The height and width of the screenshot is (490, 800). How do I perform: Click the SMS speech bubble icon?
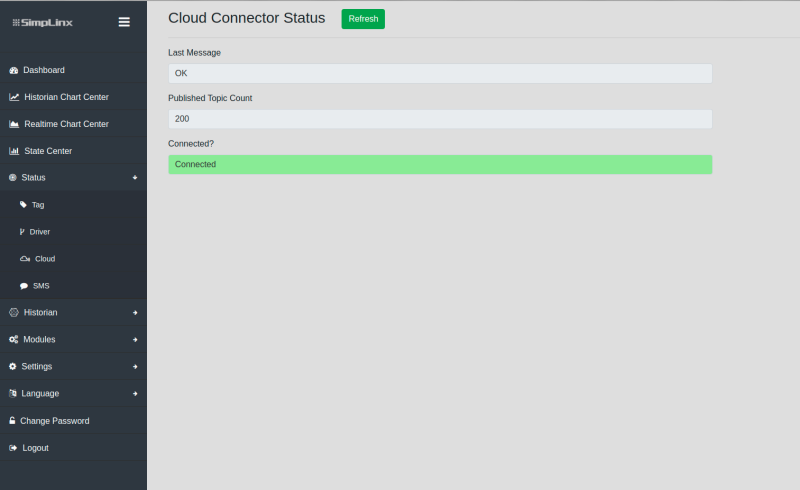point(24,286)
